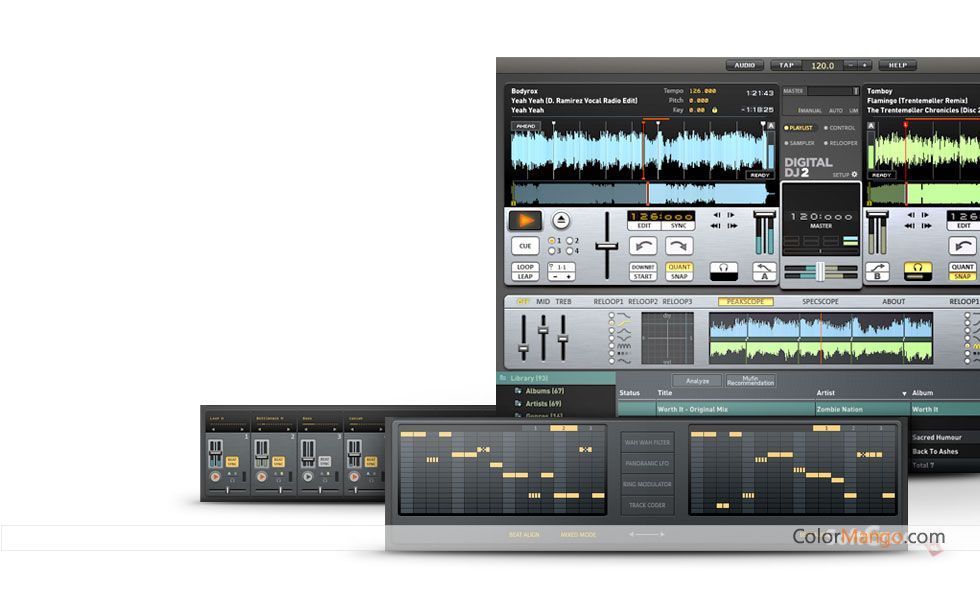The height and width of the screenshot is (600, 980).
Task: Open the SETUP gear icon
Action: point(854,173)
